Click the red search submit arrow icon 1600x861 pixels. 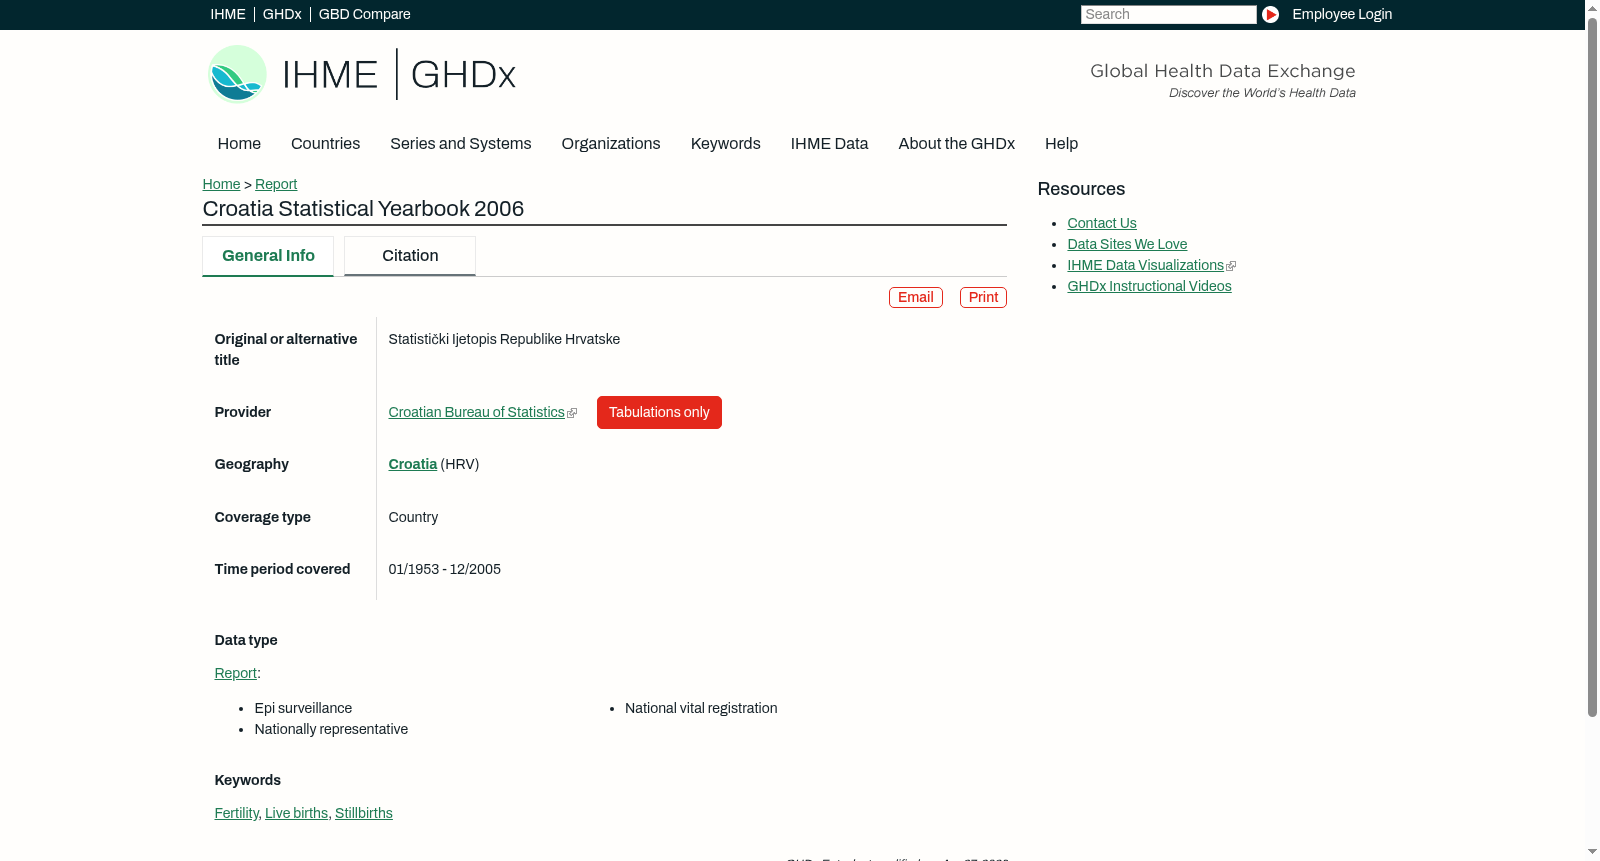click(1270, 14)
